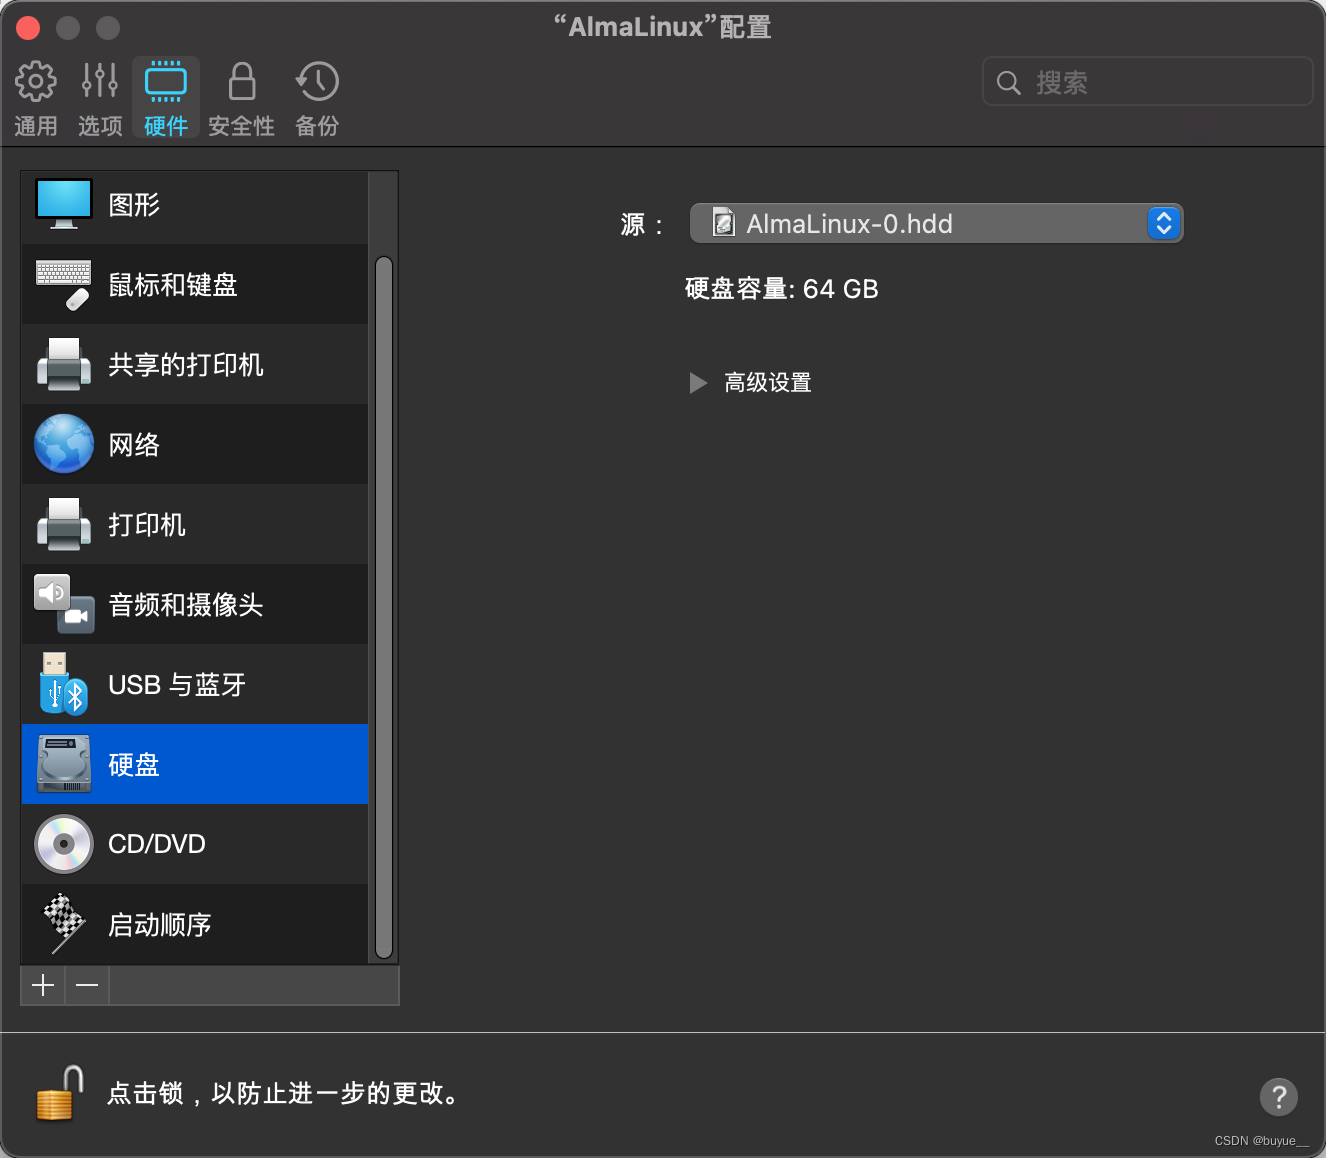Open the 通用 (General) settings icon
This screenshot has width=1326, height=1158.
[36, 95]
